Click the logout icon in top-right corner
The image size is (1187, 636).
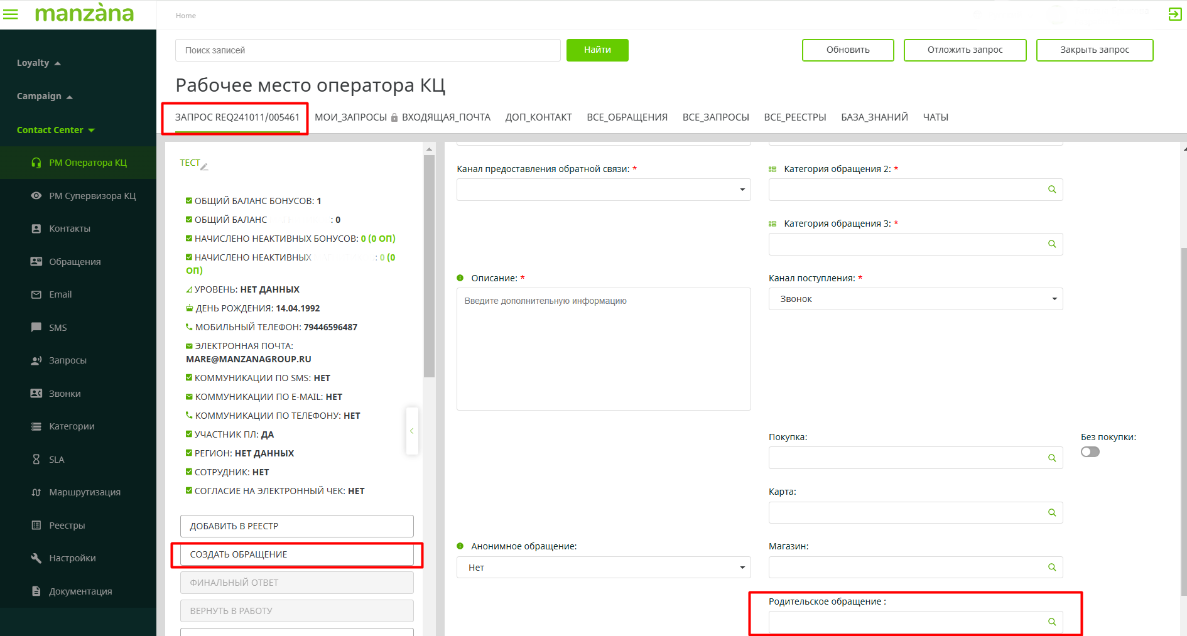pos(1174,14)
